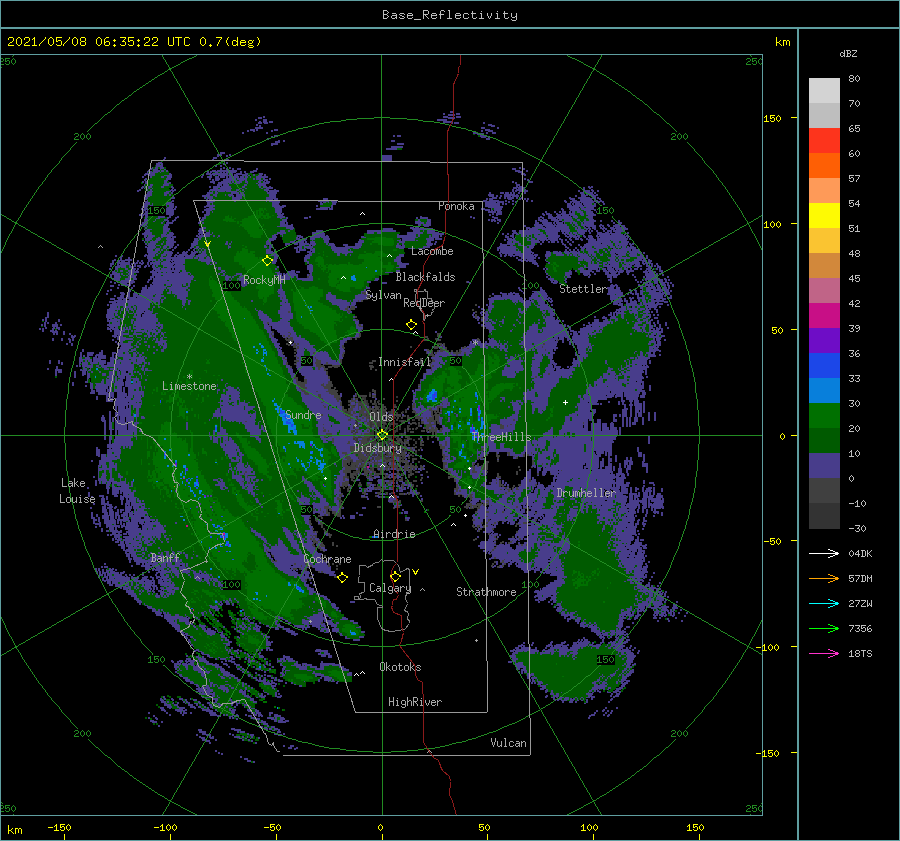The image size is (900, 841).
Task: Click the Sundre label
Action: point(303,414)
